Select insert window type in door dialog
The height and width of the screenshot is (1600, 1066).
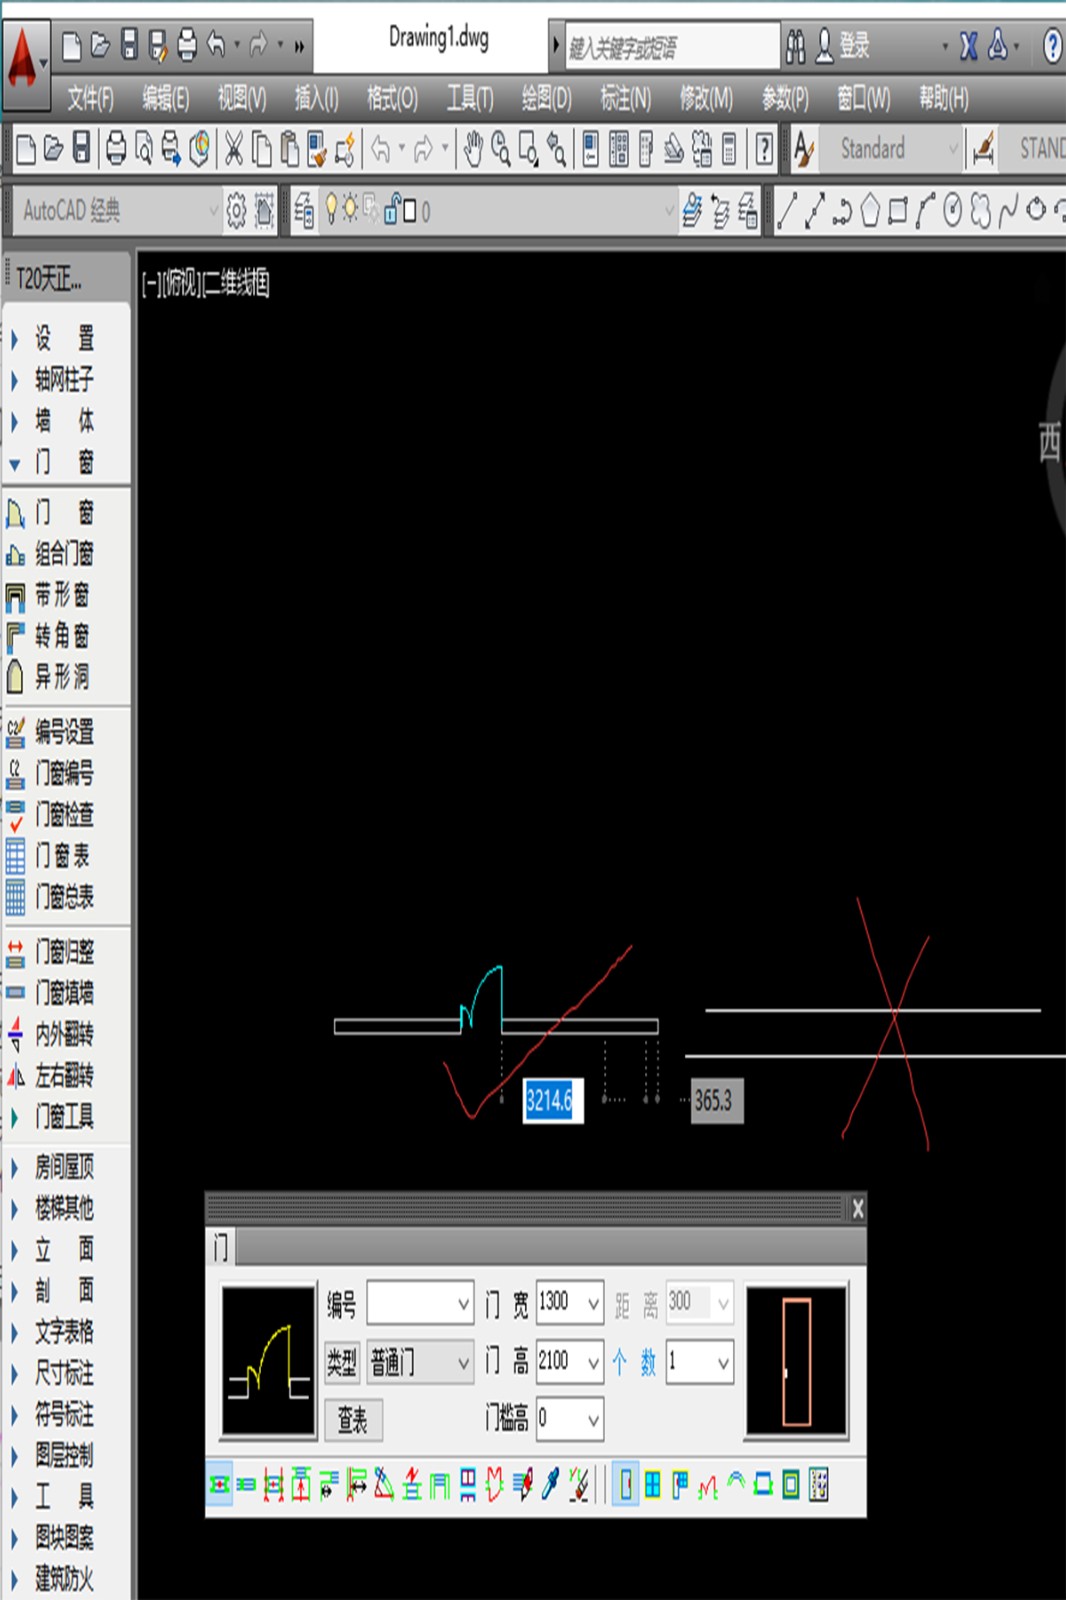pos(653,1485)
